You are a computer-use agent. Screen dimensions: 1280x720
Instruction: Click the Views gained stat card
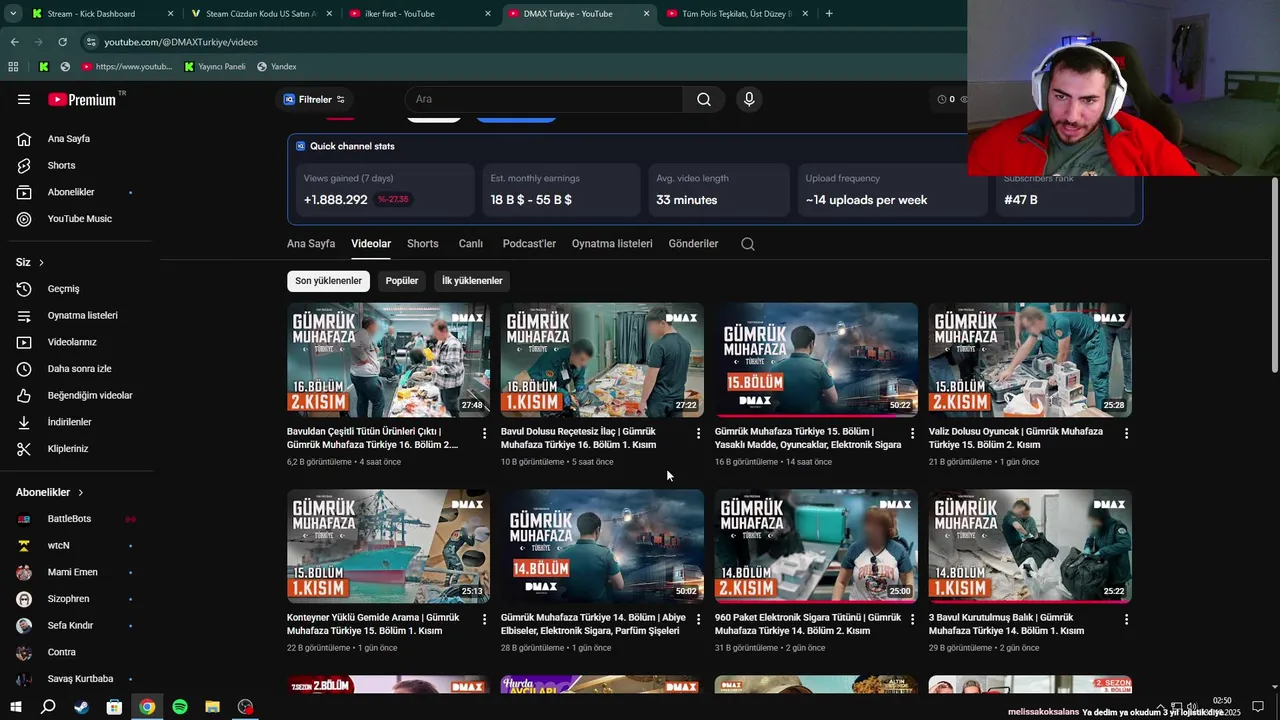(385, 190)
